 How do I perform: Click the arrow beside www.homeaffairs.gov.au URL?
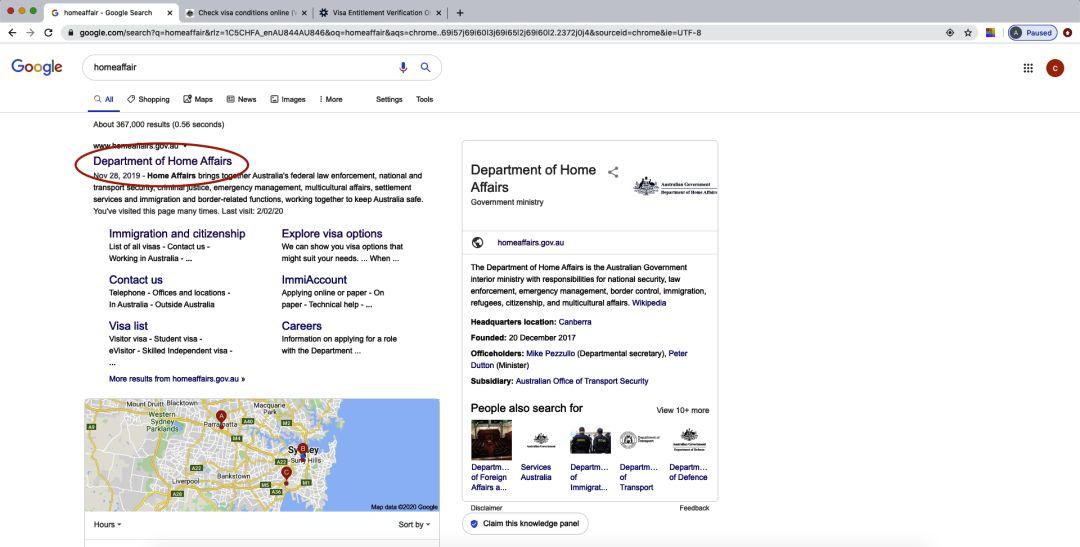(185, 146)
